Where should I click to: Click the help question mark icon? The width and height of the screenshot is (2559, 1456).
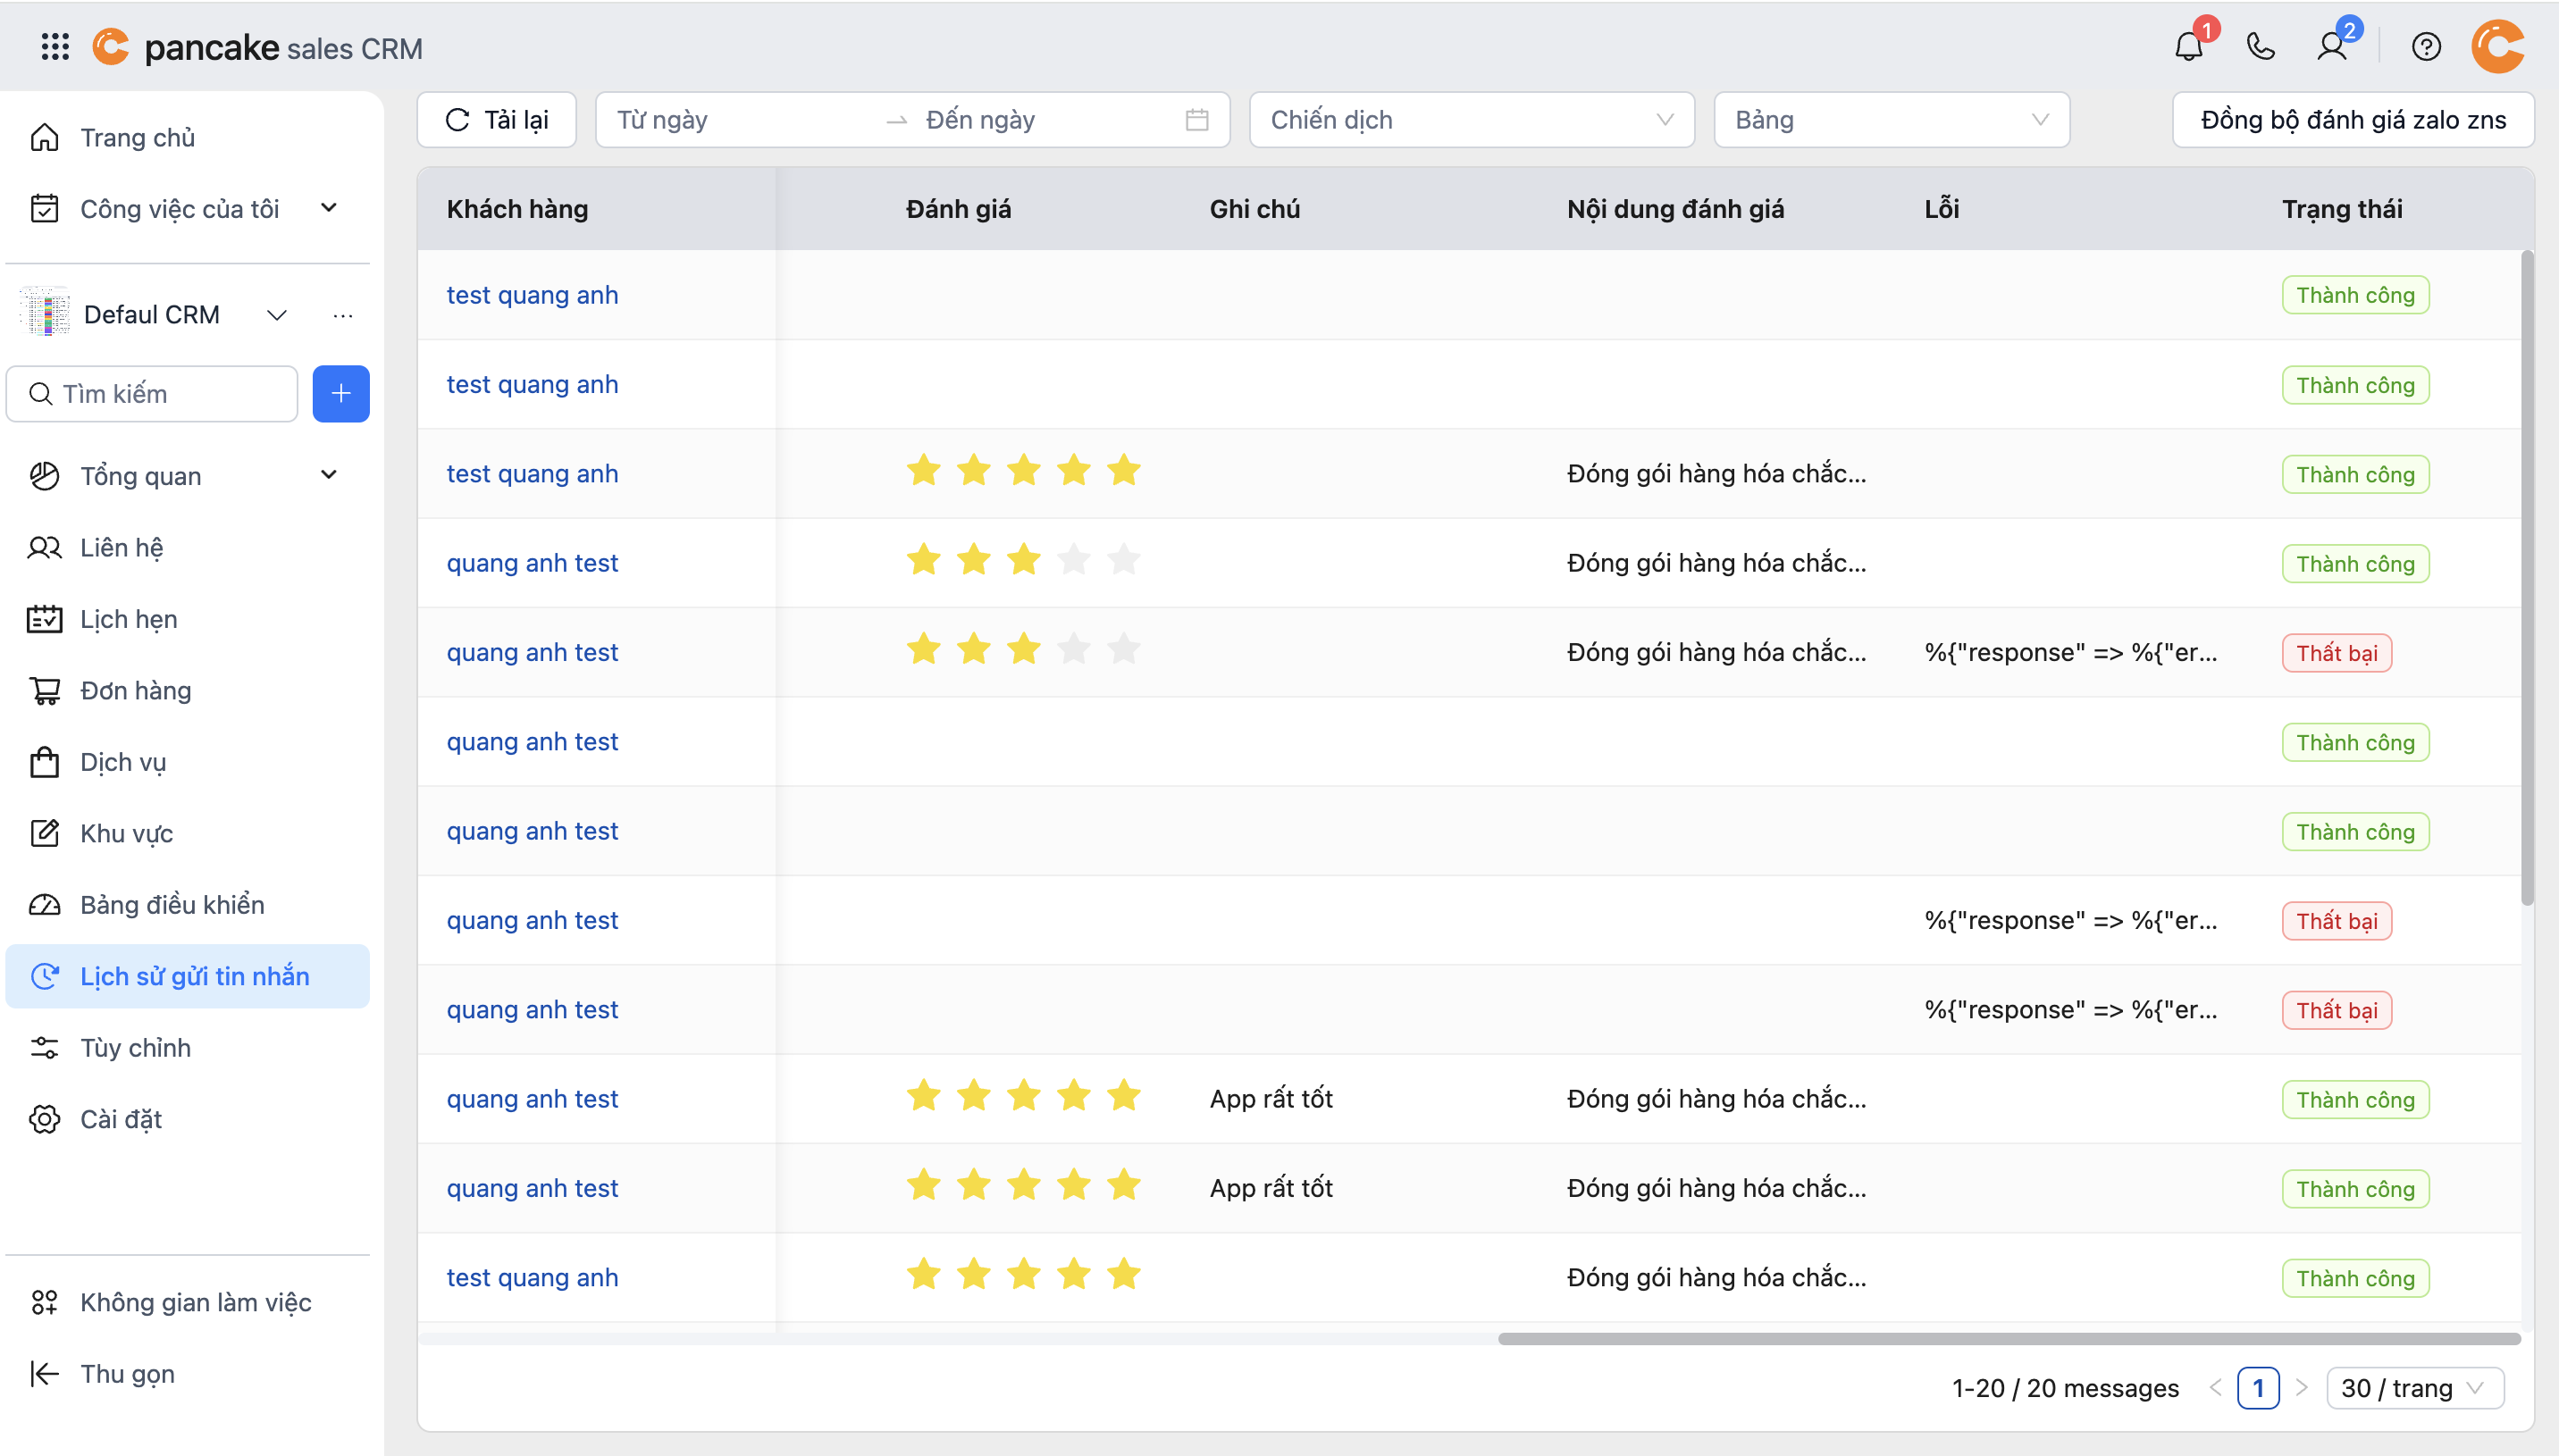pos(2425,47)
